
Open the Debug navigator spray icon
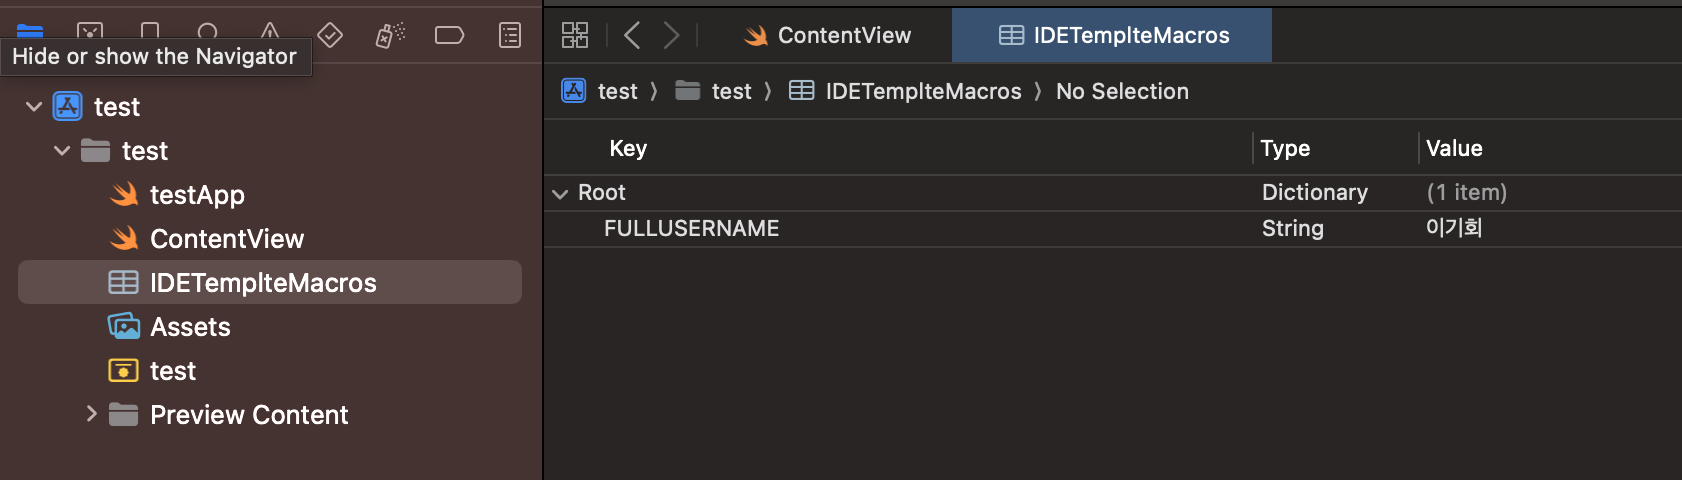(x=389, y=35)
